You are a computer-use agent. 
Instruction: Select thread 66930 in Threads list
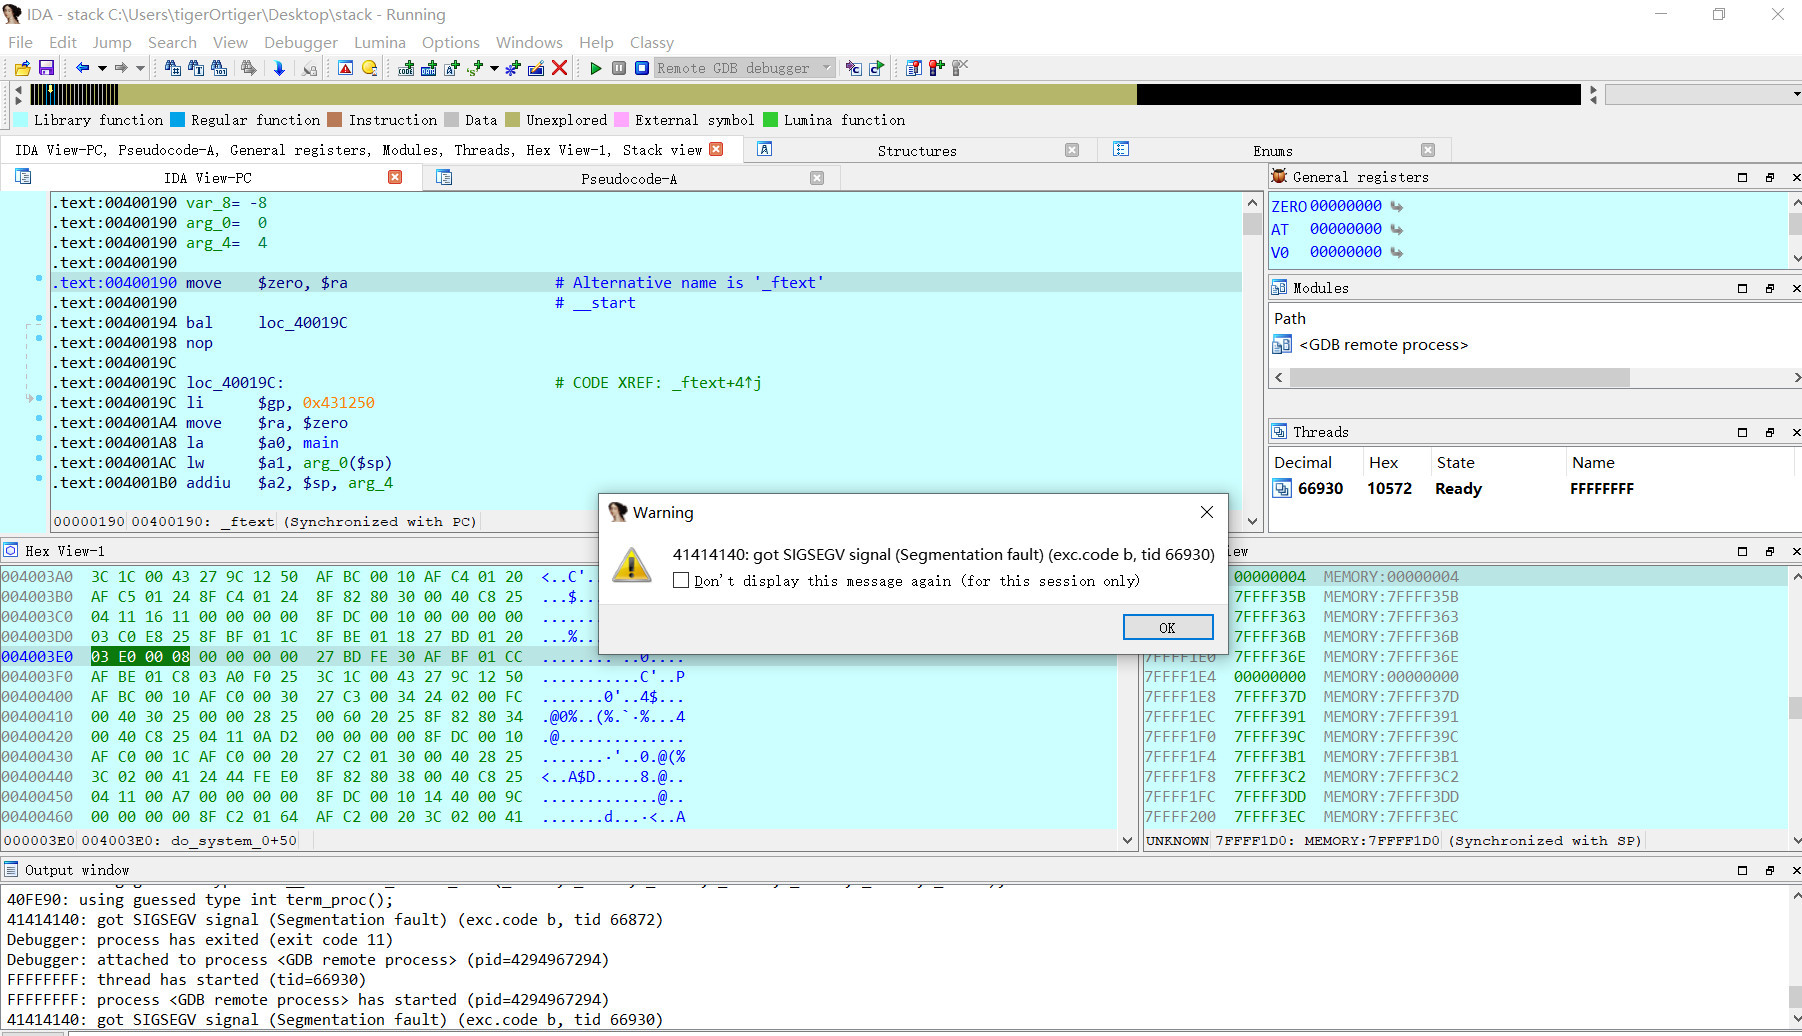(1320, 489)
